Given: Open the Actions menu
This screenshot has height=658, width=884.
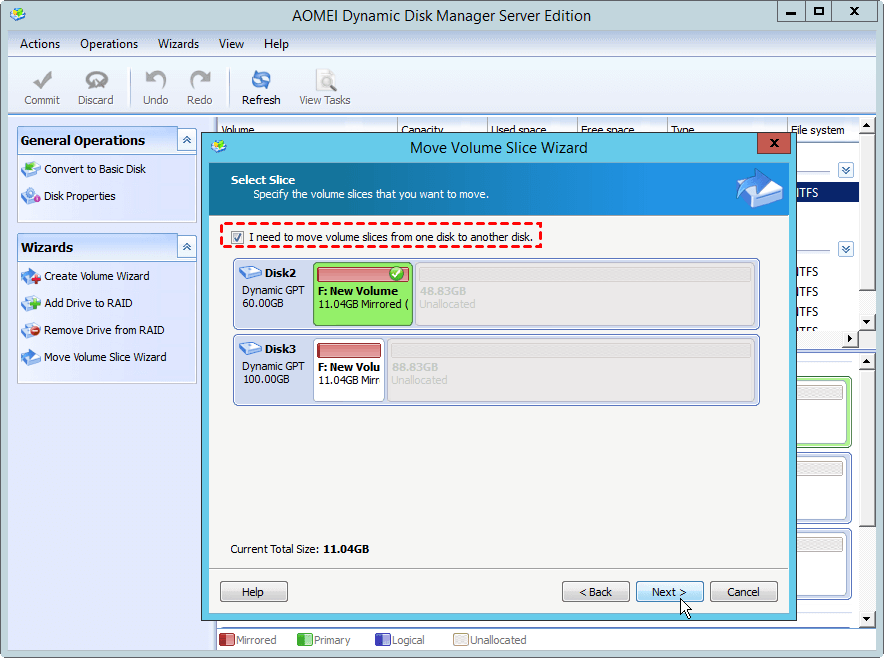Looking at the screenshot, I should click(40, 44).
